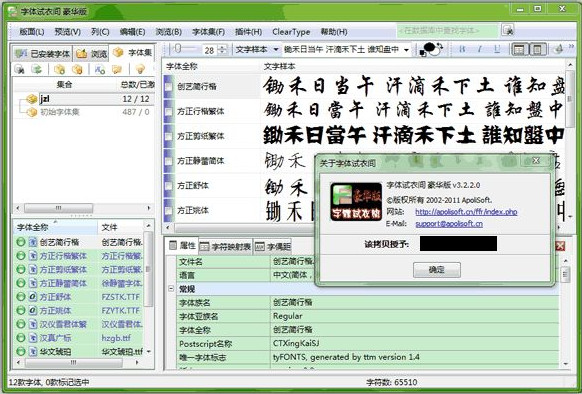The image size is (582, 394).
Task: Toggle green activation circle for 汉仪雪君体繁
Action: tap(21, 324)
